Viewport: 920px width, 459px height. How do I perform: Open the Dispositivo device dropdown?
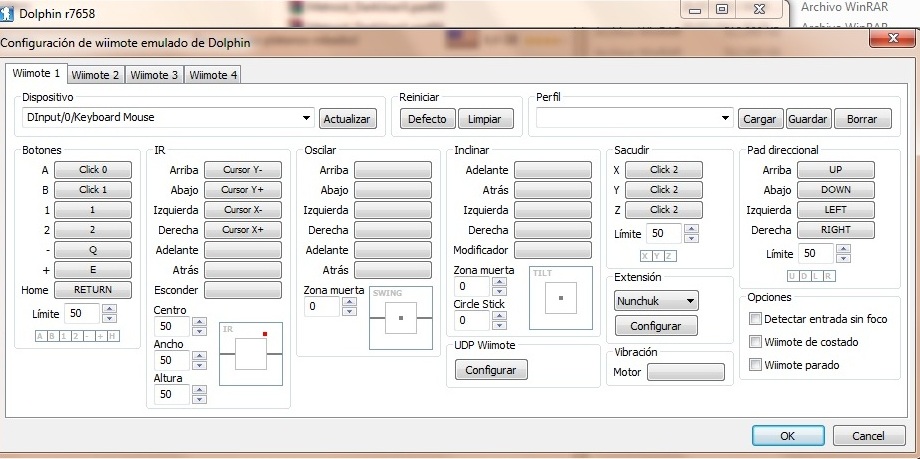point(306,118)
